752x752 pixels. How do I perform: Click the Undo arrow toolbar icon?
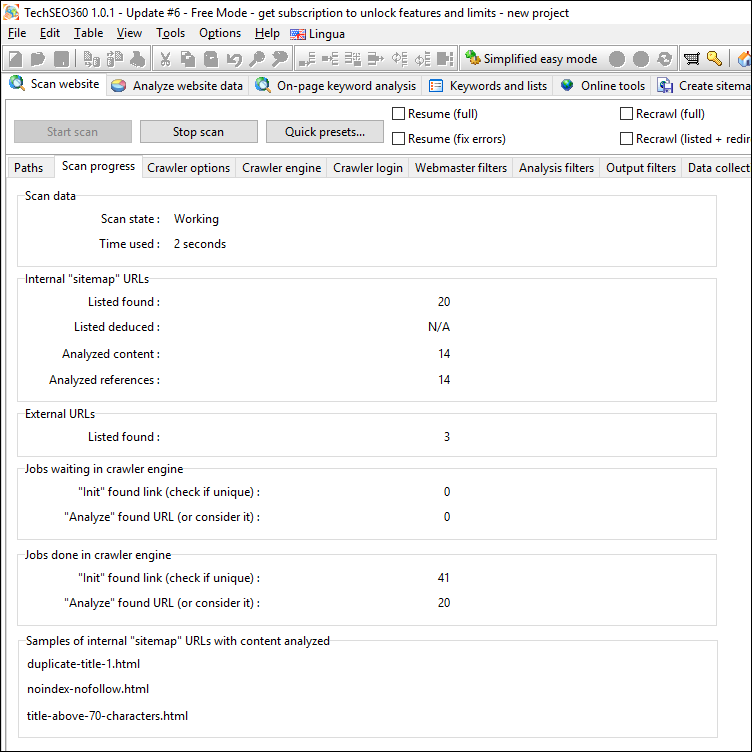pyautogui.click(x=234, y=59)
